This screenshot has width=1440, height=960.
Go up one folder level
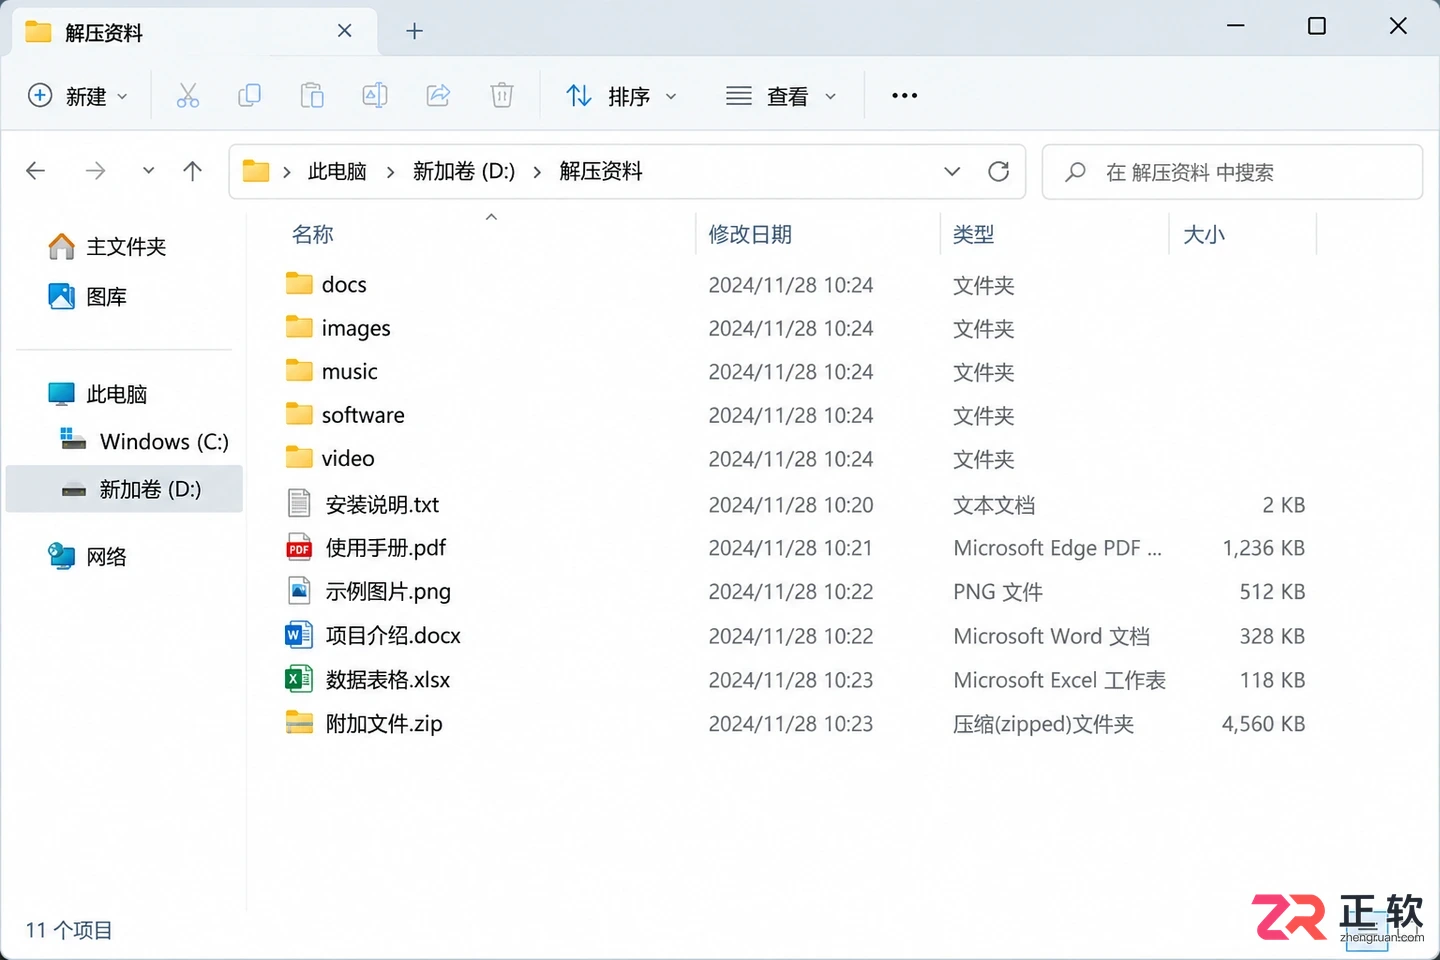(x=193, y=171)
